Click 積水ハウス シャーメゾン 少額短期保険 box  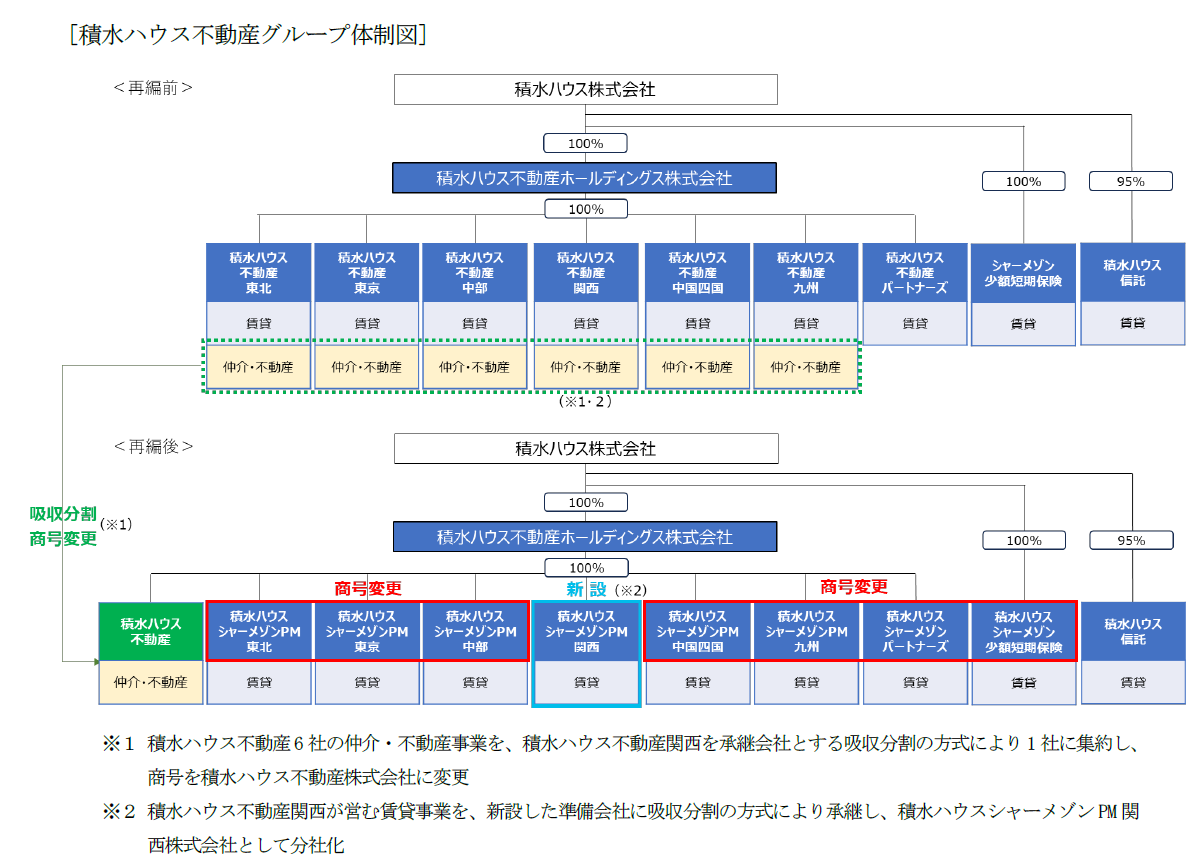click(1024, 632)
